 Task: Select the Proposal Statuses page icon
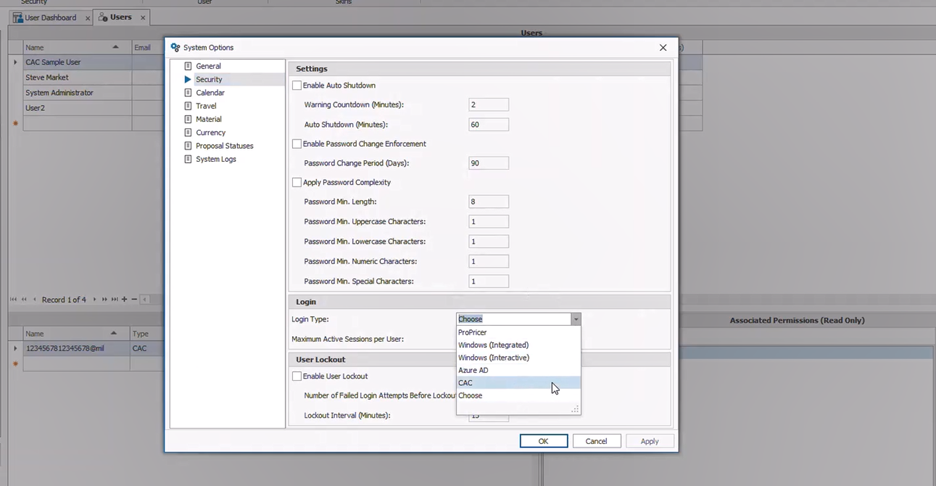187,146
